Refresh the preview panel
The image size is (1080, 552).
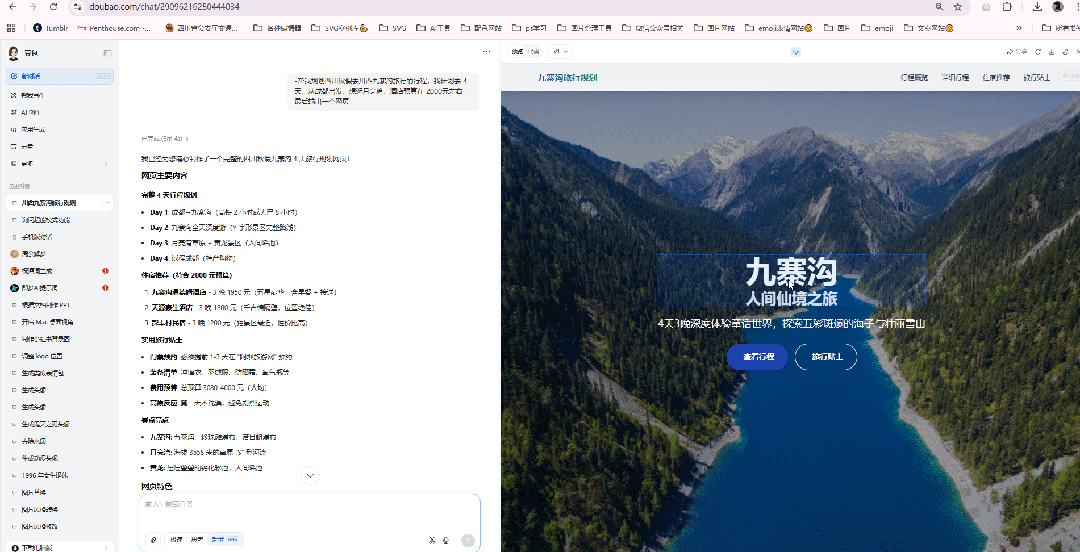pos(1038,52)
